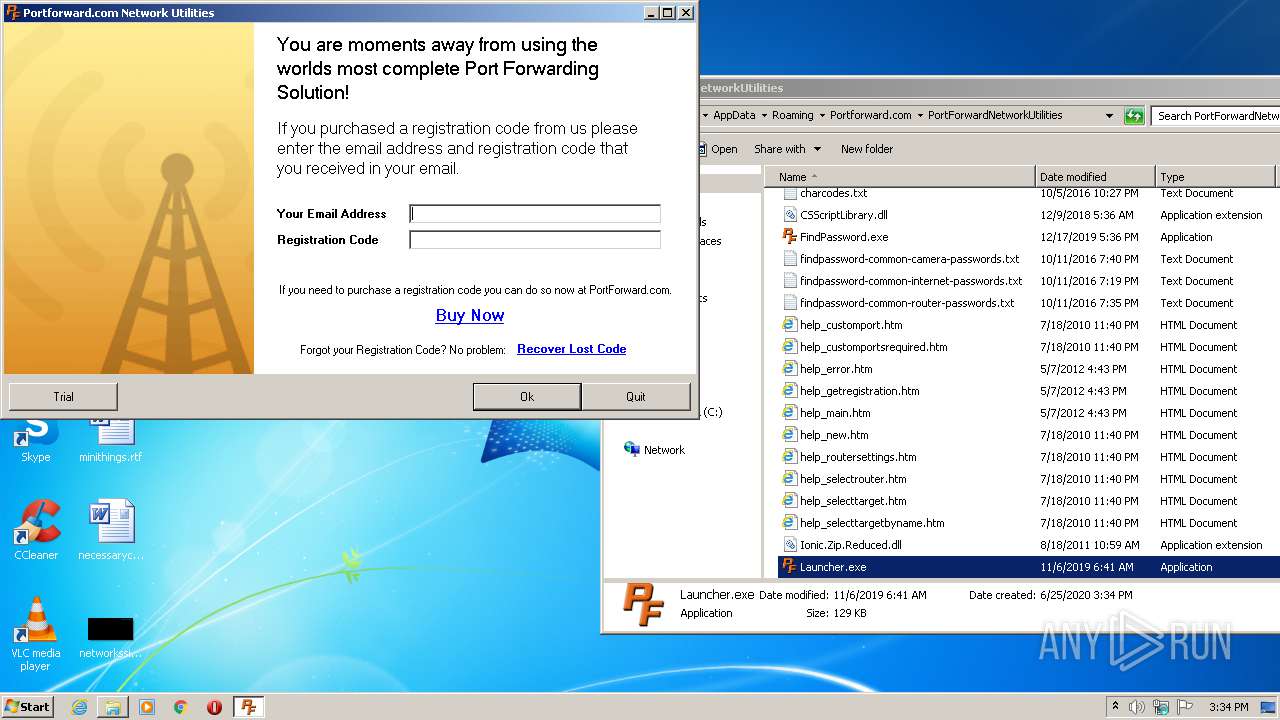Quit the Portforward registration dialog

coord(636,397)
